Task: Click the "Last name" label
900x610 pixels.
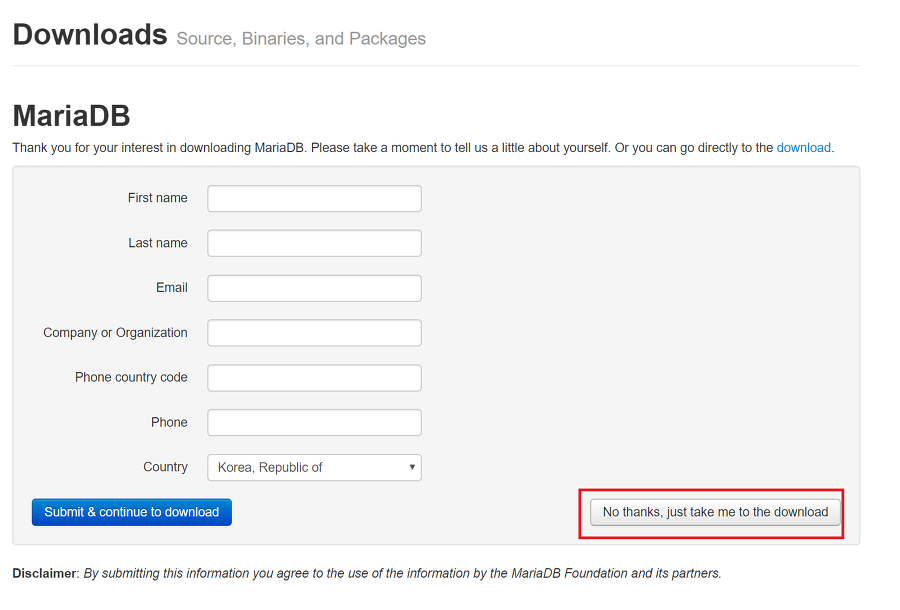Action: (158, 243)
